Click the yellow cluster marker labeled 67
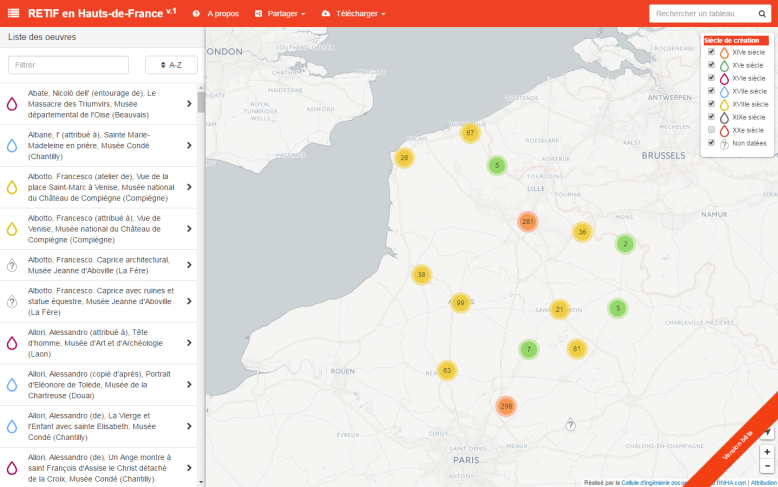The height and width of the screenshot is (487, 778). (470, 133)
